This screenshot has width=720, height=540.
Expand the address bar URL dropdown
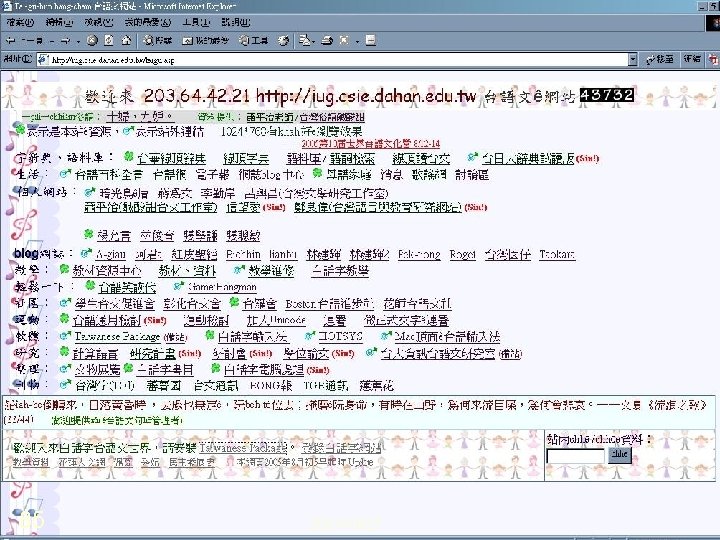[x=633, y=59]
